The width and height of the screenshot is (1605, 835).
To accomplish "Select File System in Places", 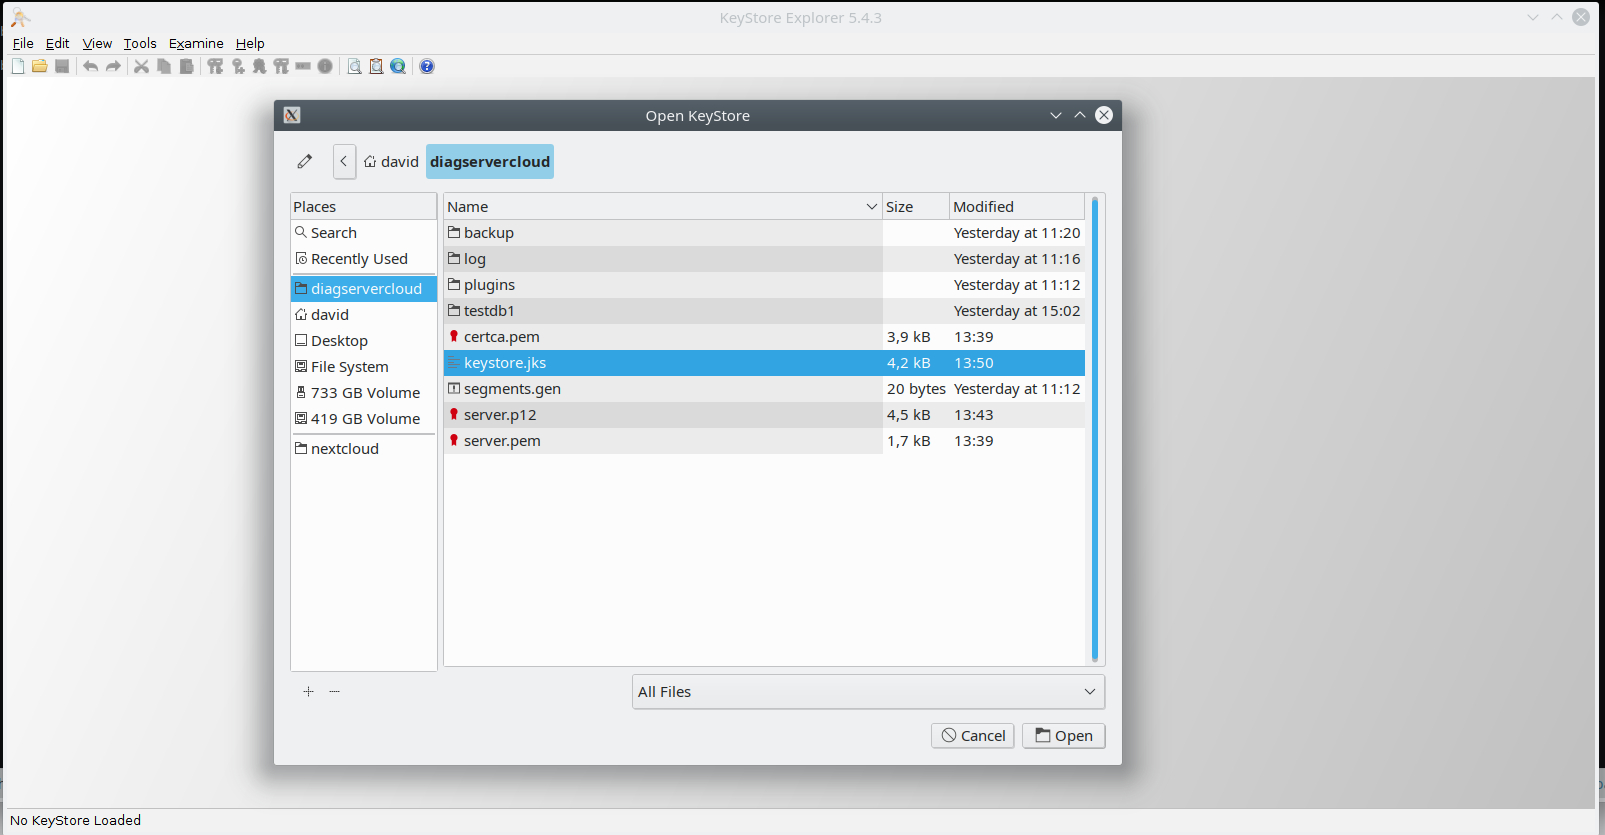I will (364, 367).
